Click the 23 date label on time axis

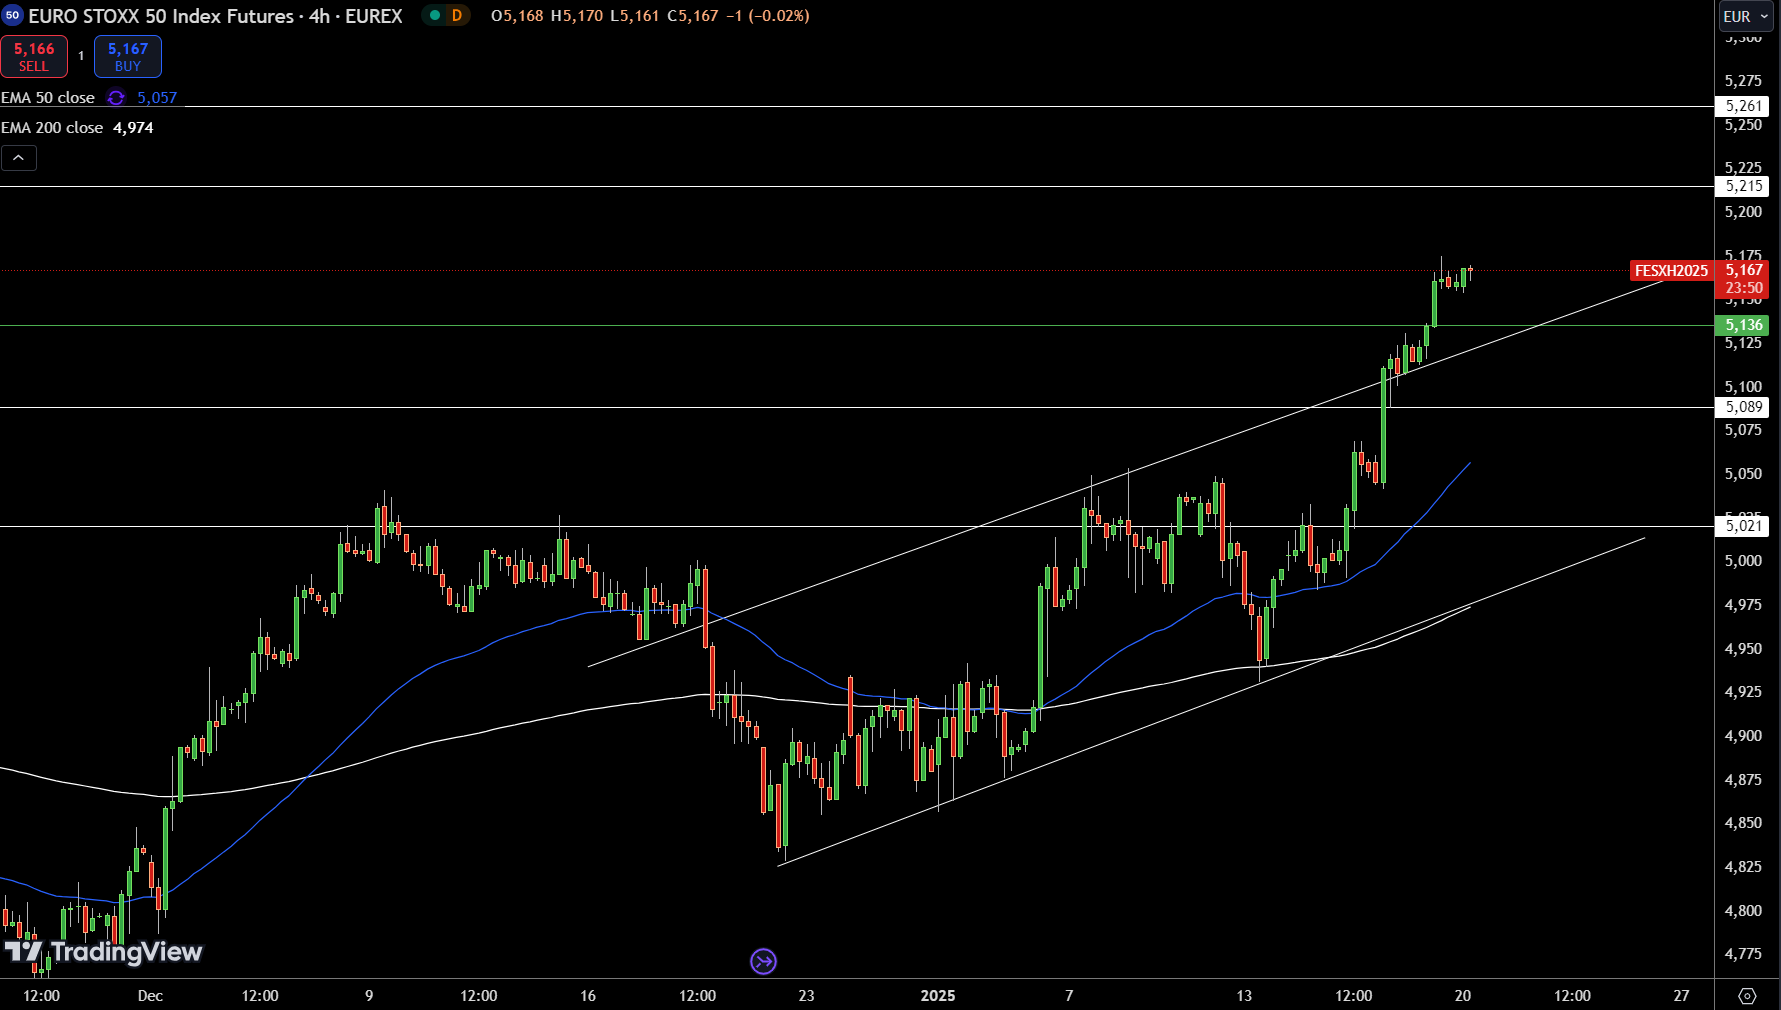pyautogui.click(x=806, y=996)
